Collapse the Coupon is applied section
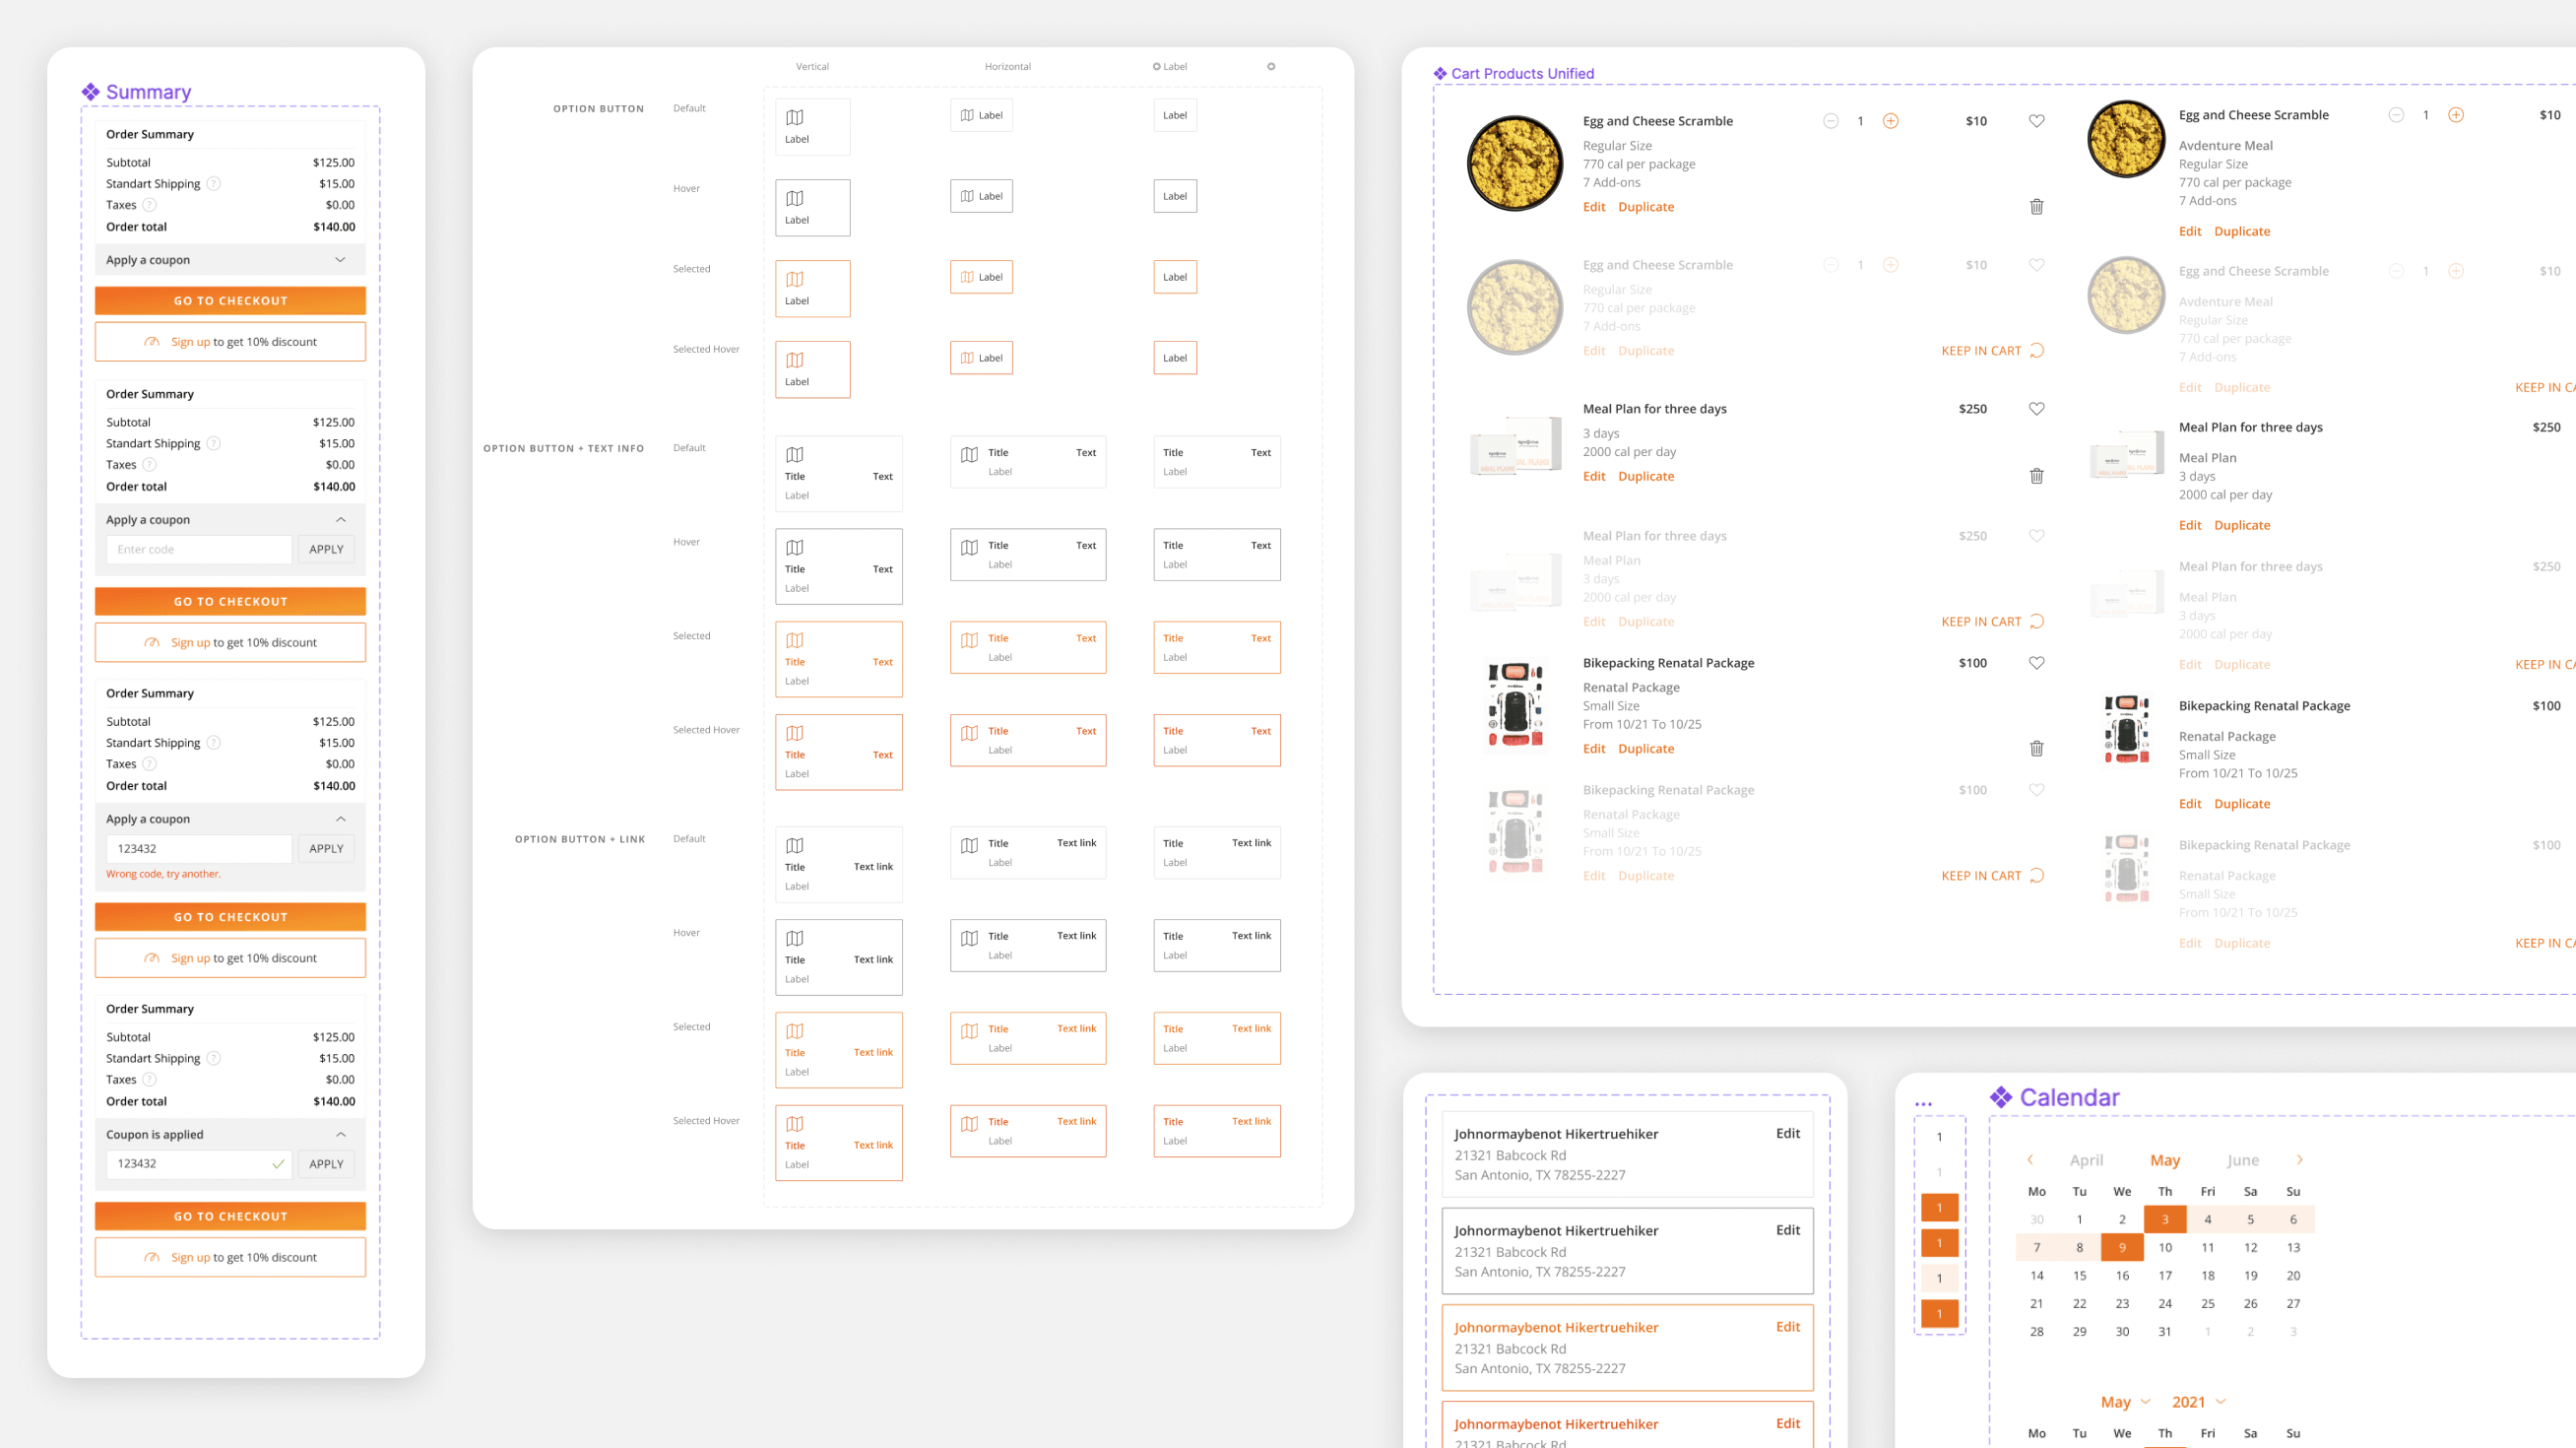This screenshot has height=1448, width=2576. coord(340,1134)
